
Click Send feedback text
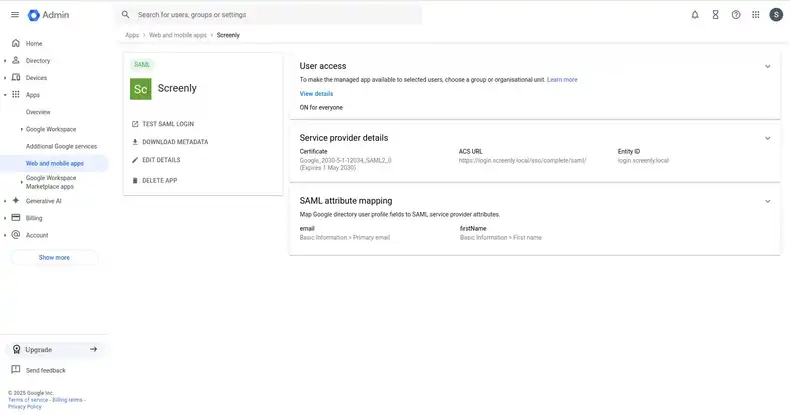click(46, 370)
